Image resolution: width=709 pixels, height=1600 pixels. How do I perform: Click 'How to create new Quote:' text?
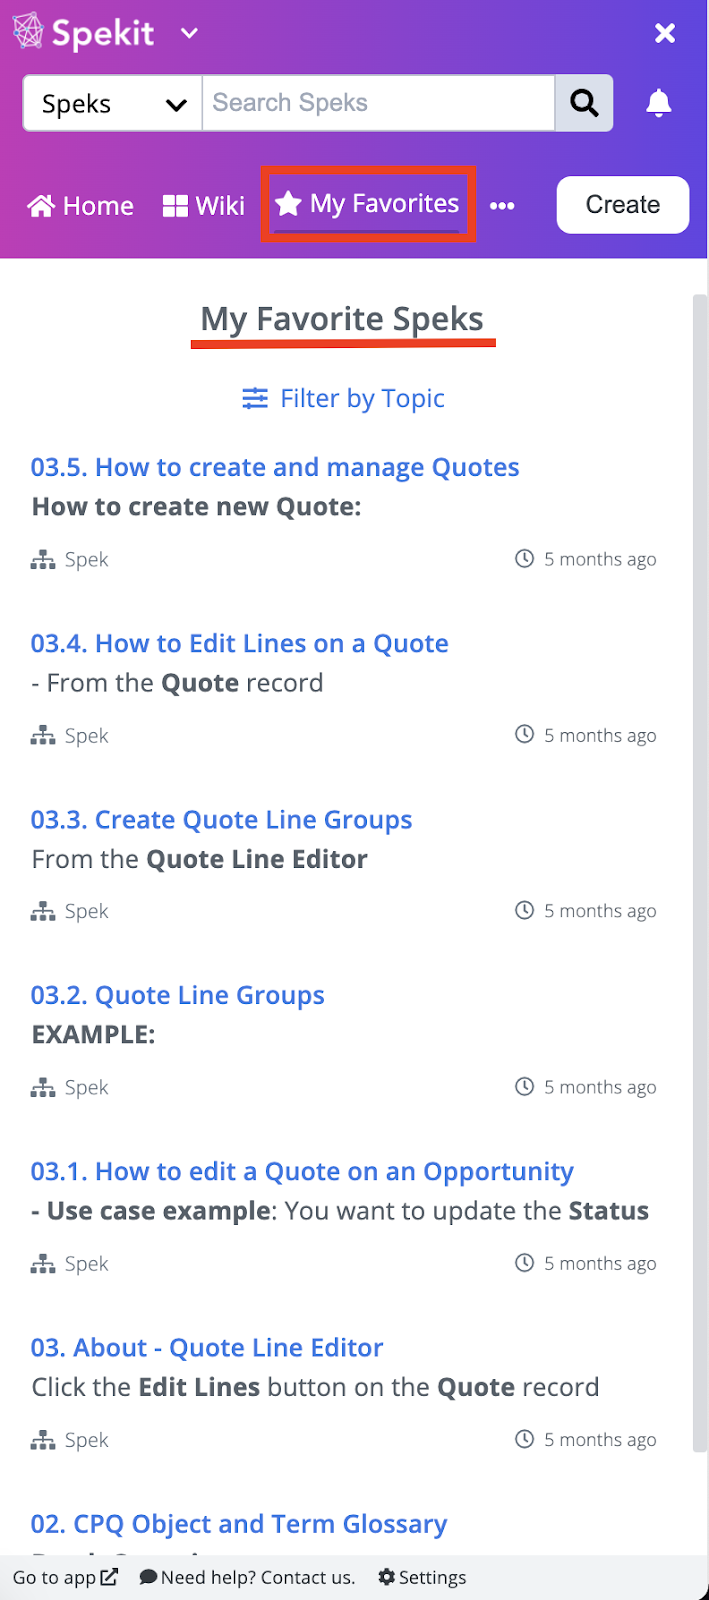click(196, 507)
